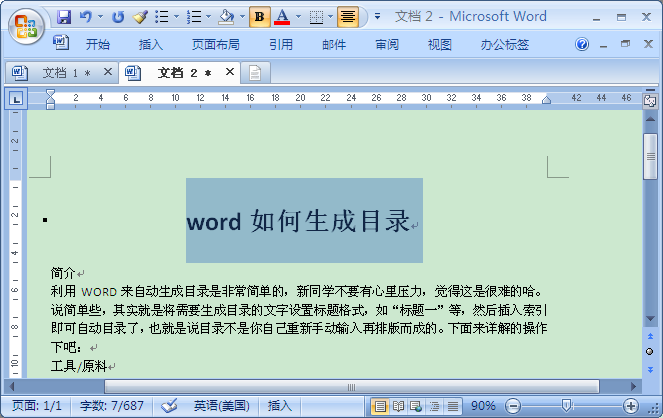
Task: Click the proofing spell check status icon
Action: pyautogui.click(x=169, y=406)
